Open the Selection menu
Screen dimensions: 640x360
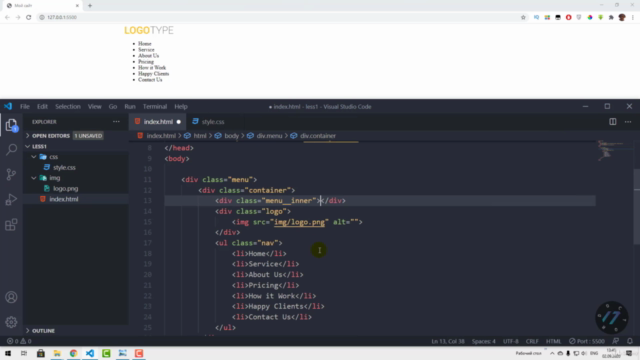pyautogui.click(x=68, y=107)
